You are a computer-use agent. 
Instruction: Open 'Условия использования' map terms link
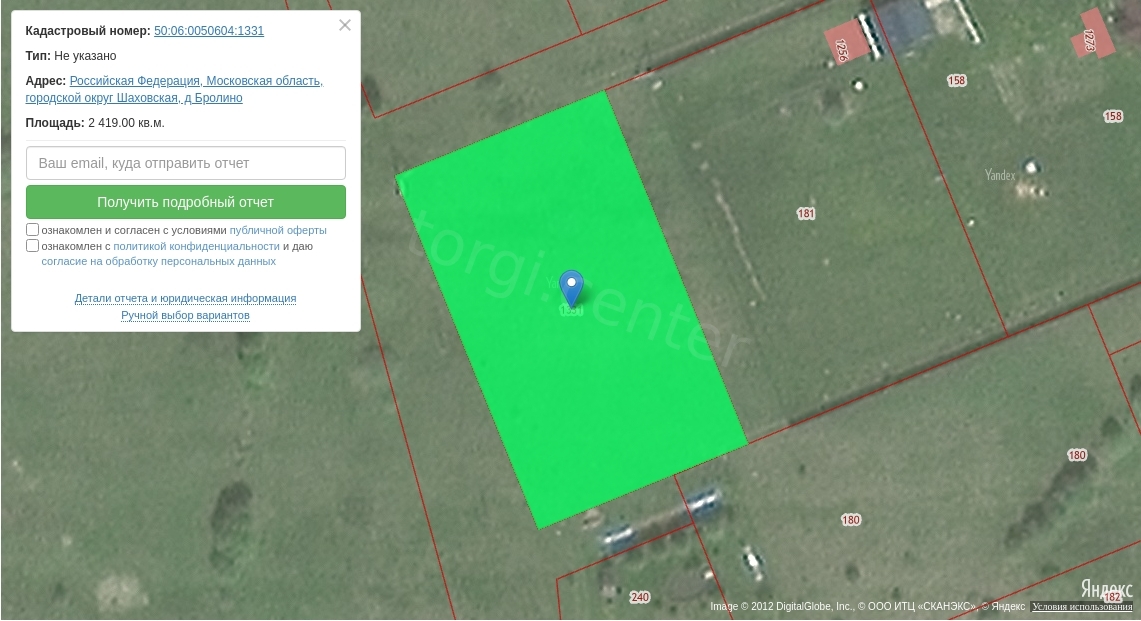[1082, 607]
